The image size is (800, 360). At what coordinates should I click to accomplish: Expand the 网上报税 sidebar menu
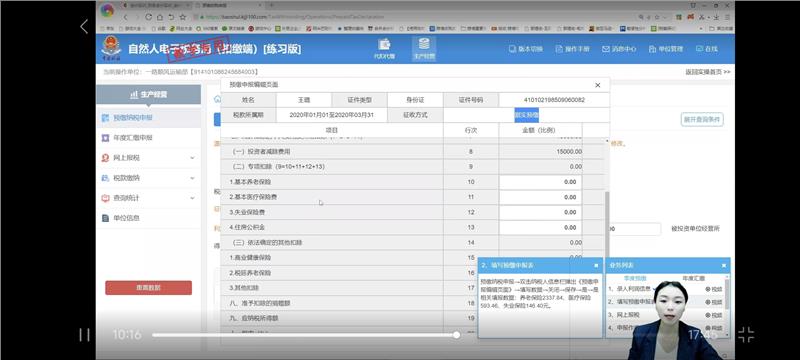[x=148, y=158]
